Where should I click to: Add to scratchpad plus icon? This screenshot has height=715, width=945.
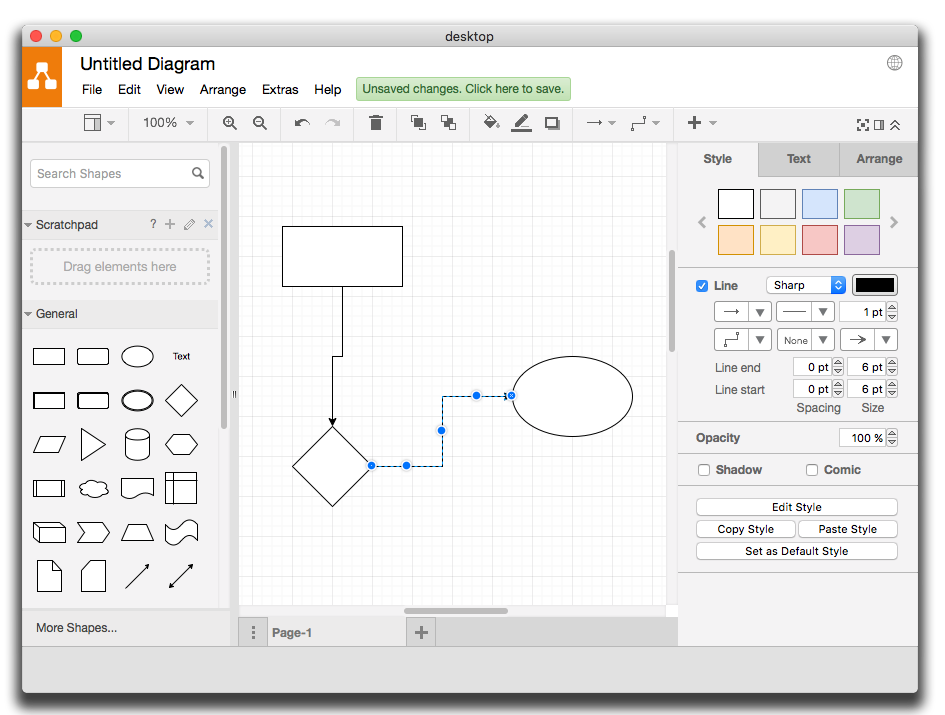pyautogui.click(x=171, y=224)
